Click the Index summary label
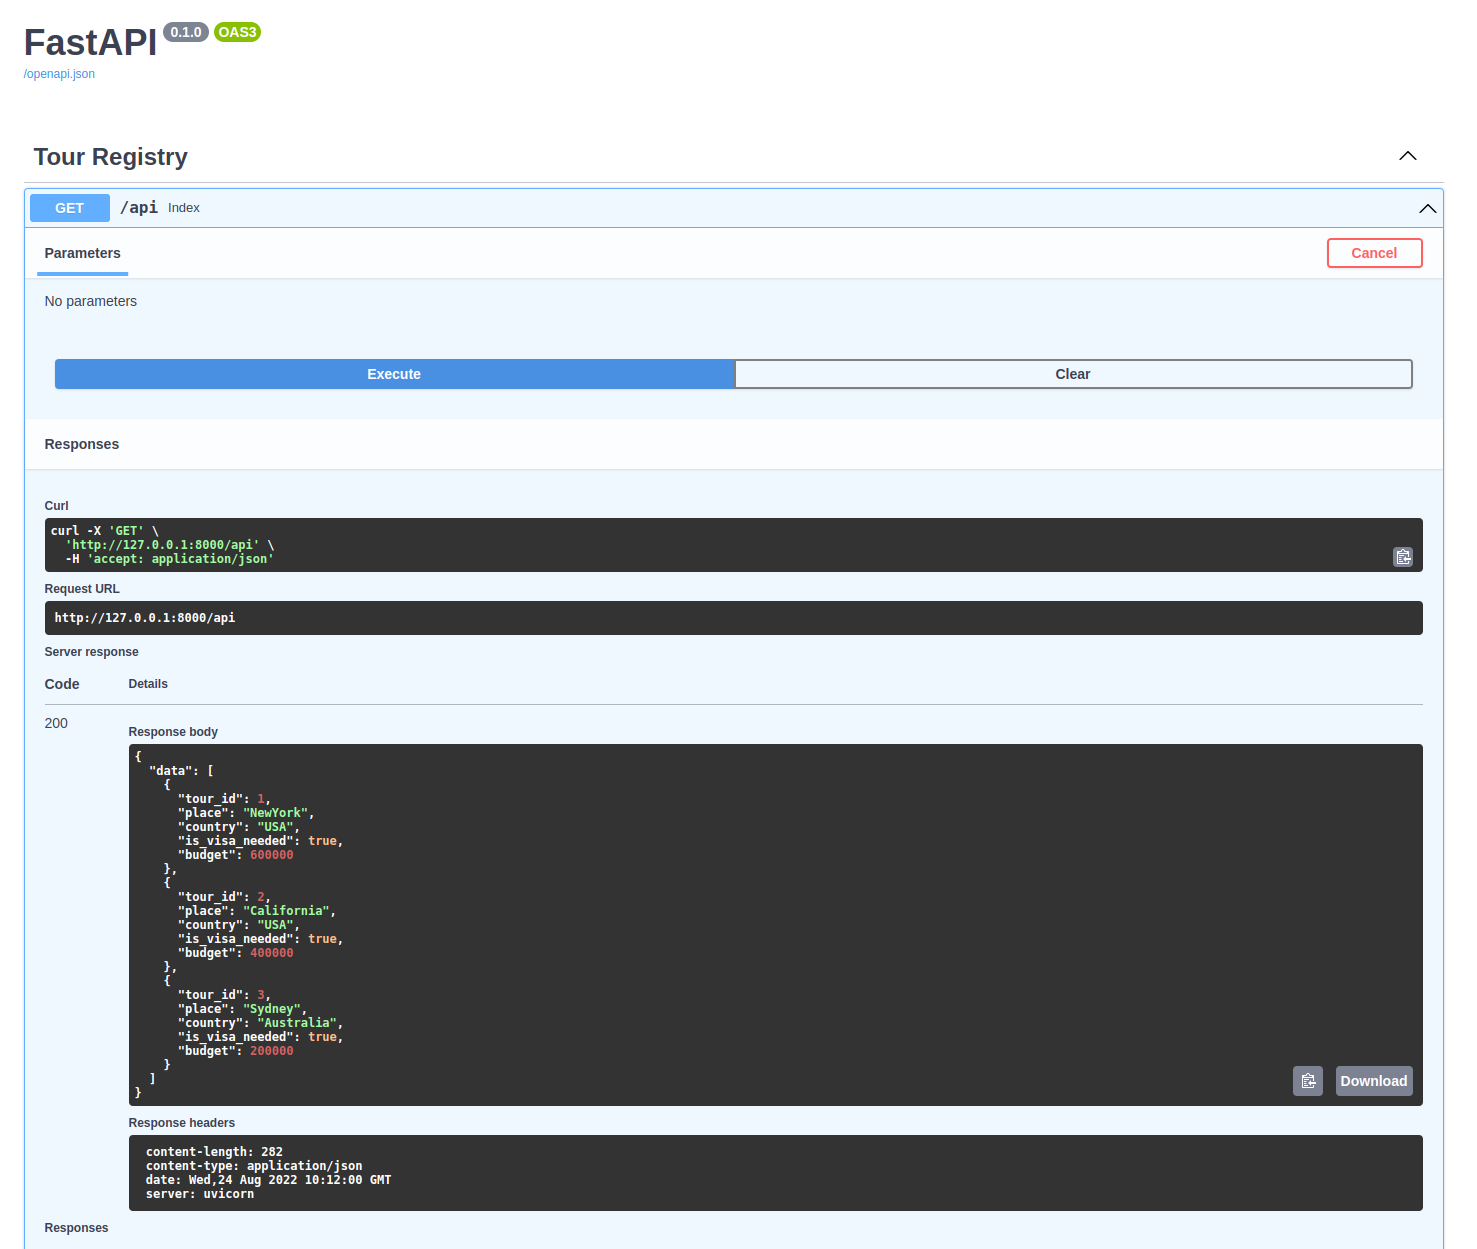 (x=184, y=208)
